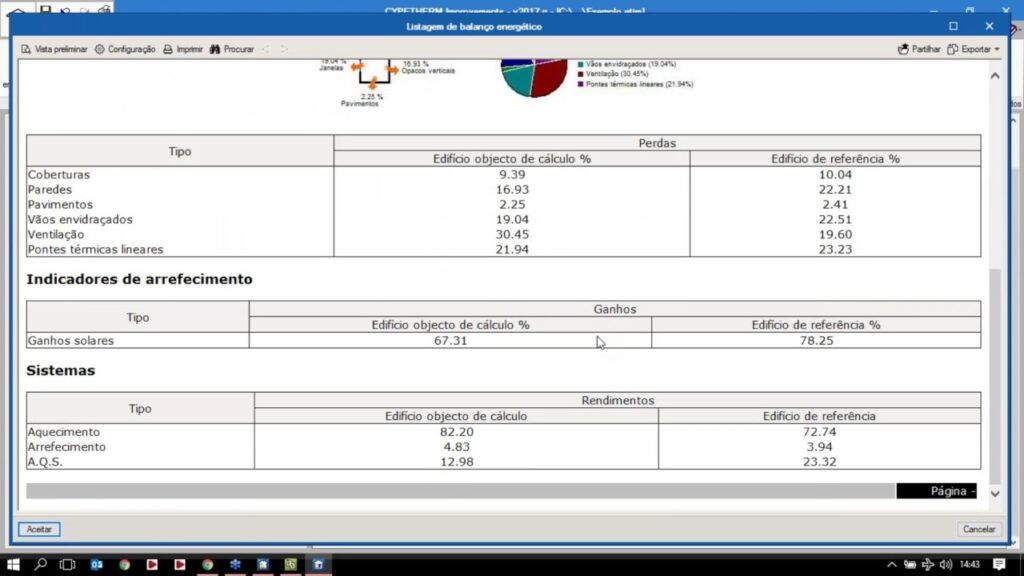1024x576 pixels.
Task: Open the Action Center notifications icon
Action: tap(999, 565)
